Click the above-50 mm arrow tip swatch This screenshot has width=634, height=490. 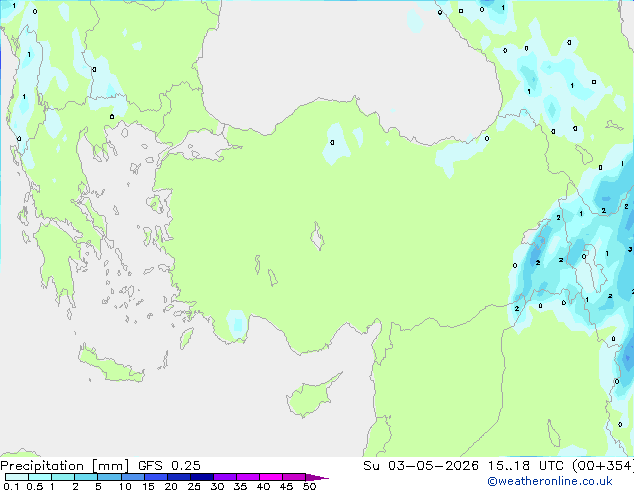click(x=317, y=477)
